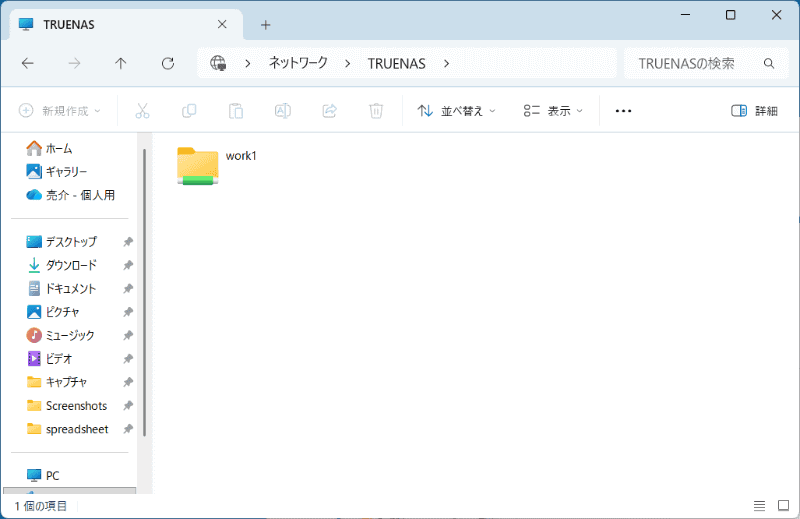This screenshot has height=519, width=800.
Task: Open spreadsheet folder in the sidebar
Action: [x=67, y=429]
